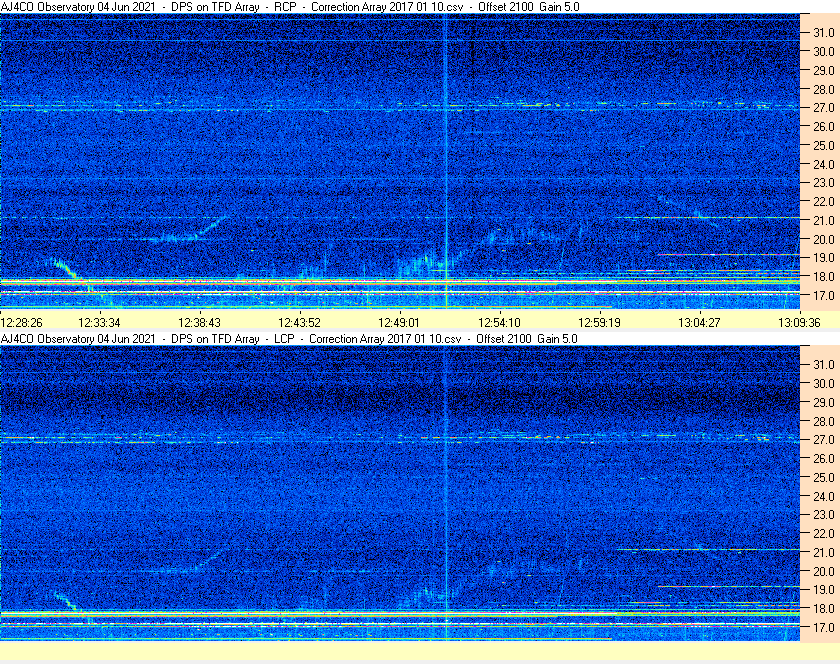Click the 31.0 frequency label on the LCP axis
Viewport: 840px width, 664px height.
tap(824, 364)
